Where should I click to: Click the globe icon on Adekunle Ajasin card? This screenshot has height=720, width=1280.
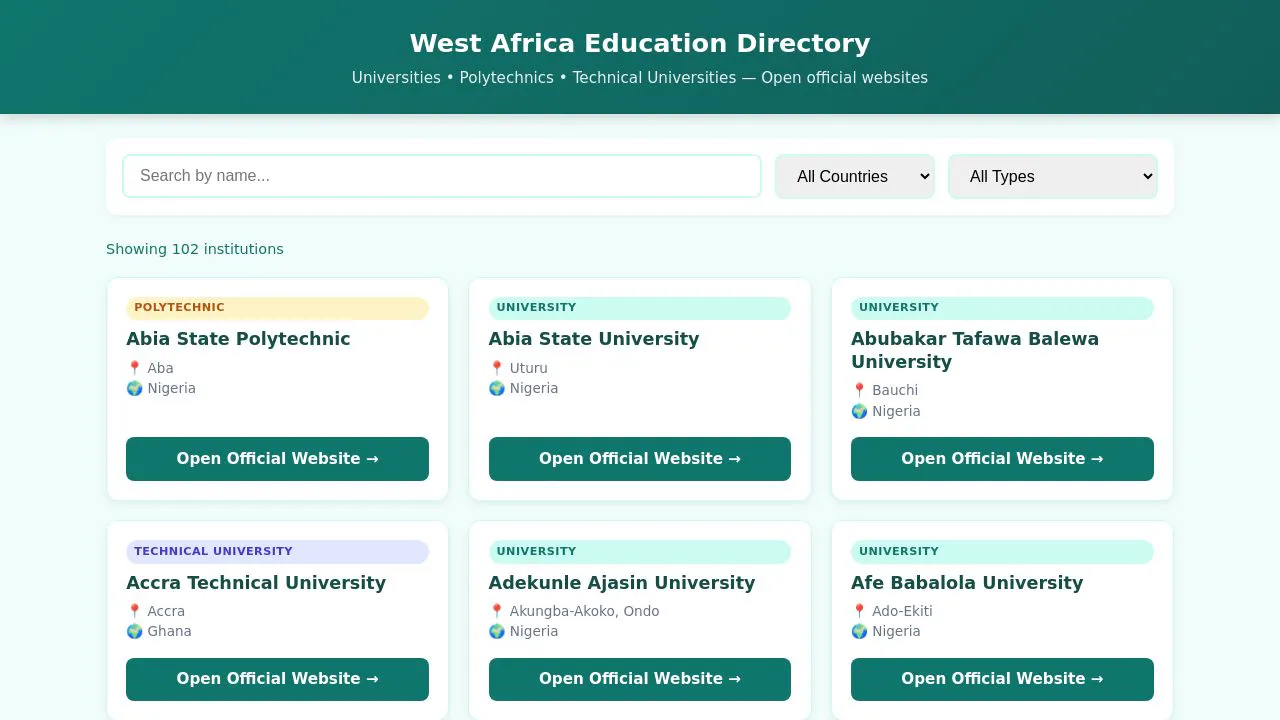click(497, 631)
